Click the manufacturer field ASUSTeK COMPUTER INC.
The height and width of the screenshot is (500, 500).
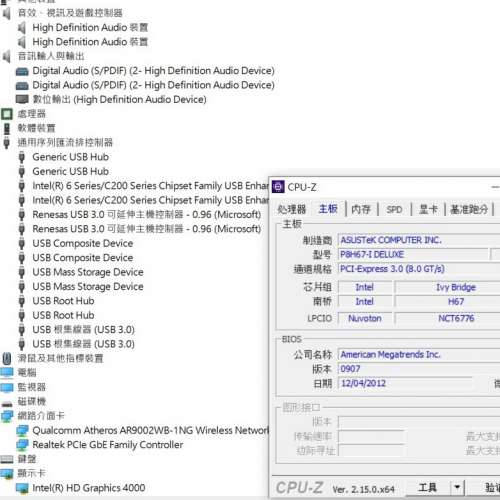(419, 240)
